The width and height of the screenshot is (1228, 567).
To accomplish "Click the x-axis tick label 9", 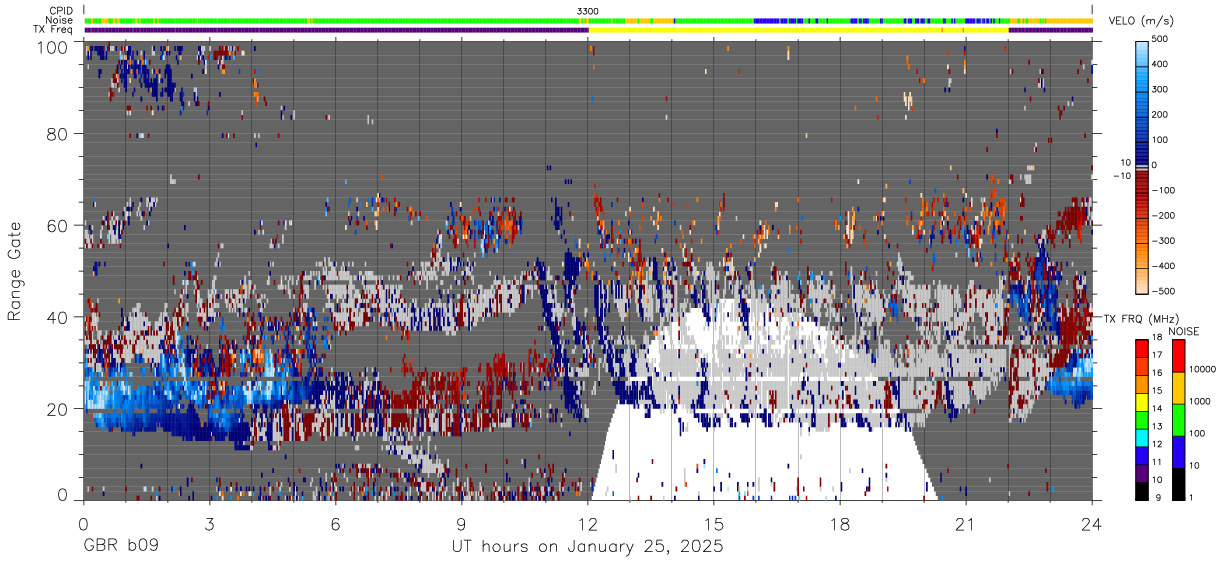I will [461, 523].
